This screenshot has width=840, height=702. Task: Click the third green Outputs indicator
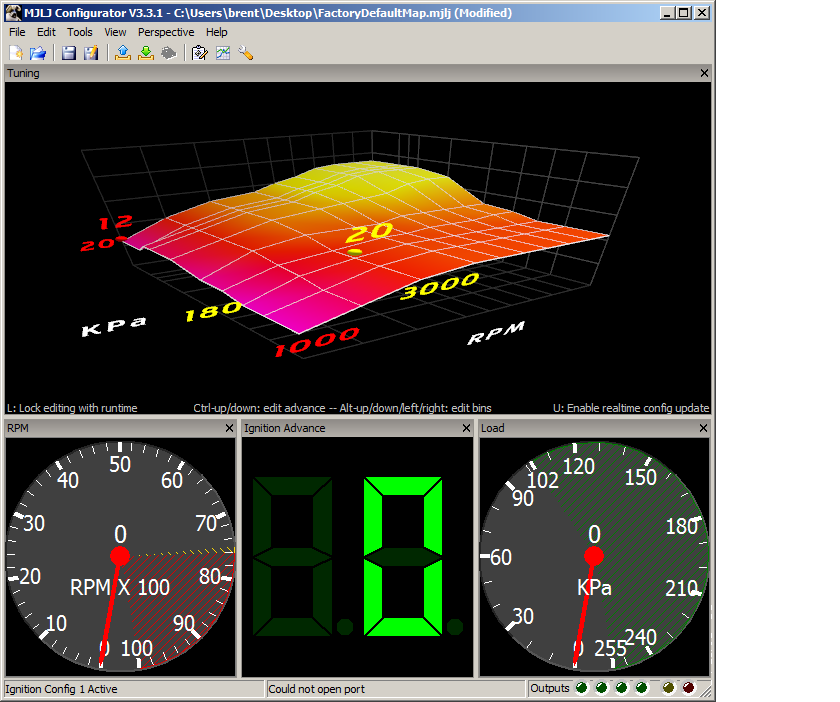pos(621,688)
